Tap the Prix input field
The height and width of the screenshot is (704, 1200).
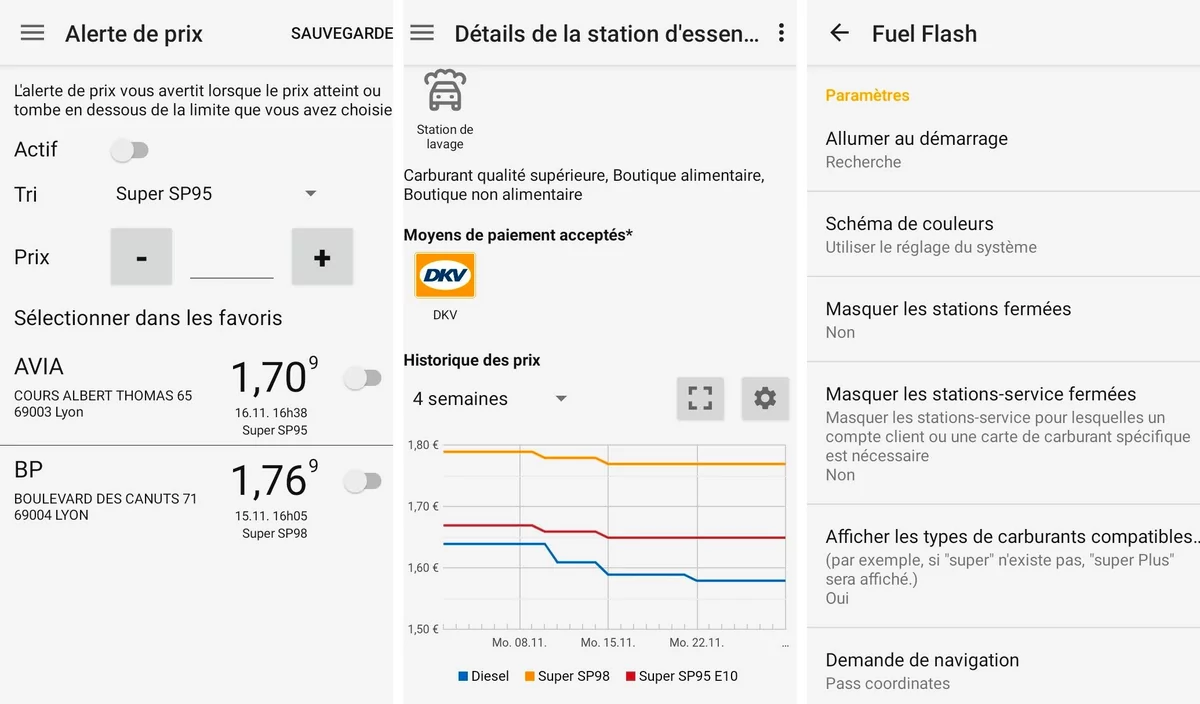coord(231,260)
